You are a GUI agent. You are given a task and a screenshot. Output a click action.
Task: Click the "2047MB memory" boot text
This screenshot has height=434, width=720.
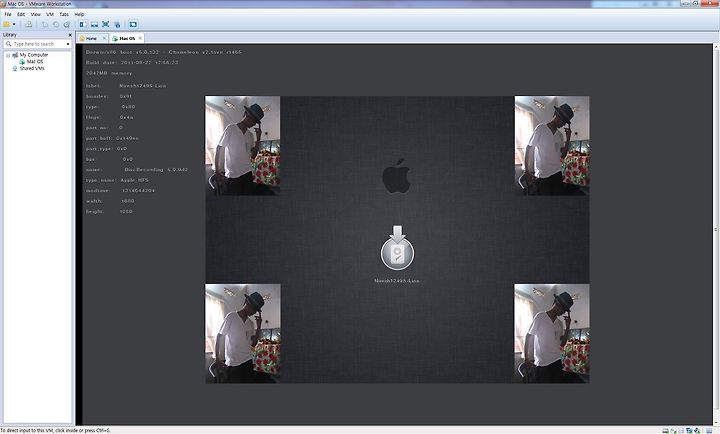(109, 73)
